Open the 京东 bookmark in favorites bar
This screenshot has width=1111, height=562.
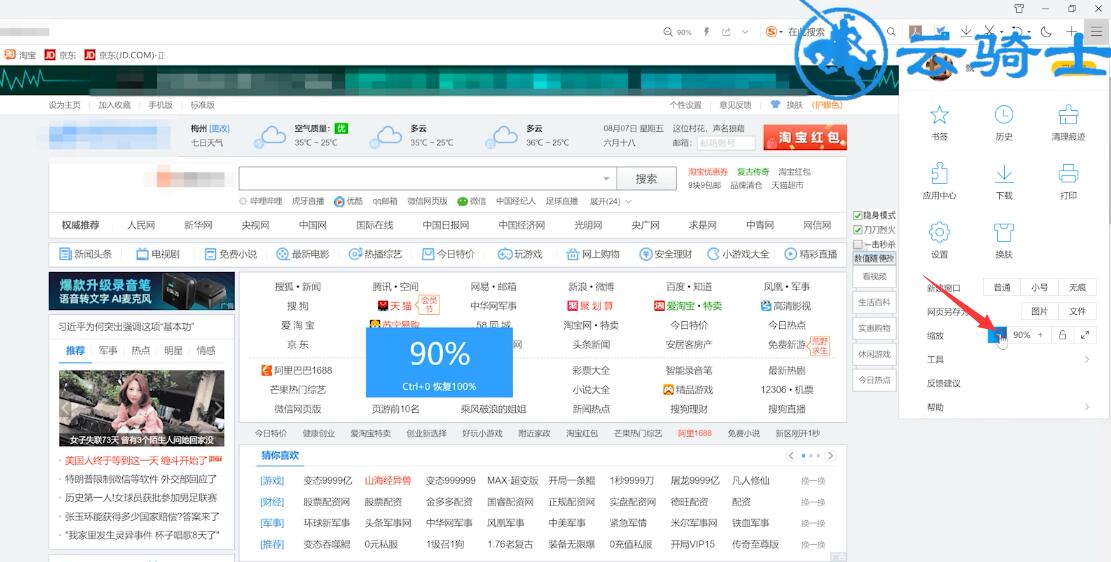pos(60,55)
